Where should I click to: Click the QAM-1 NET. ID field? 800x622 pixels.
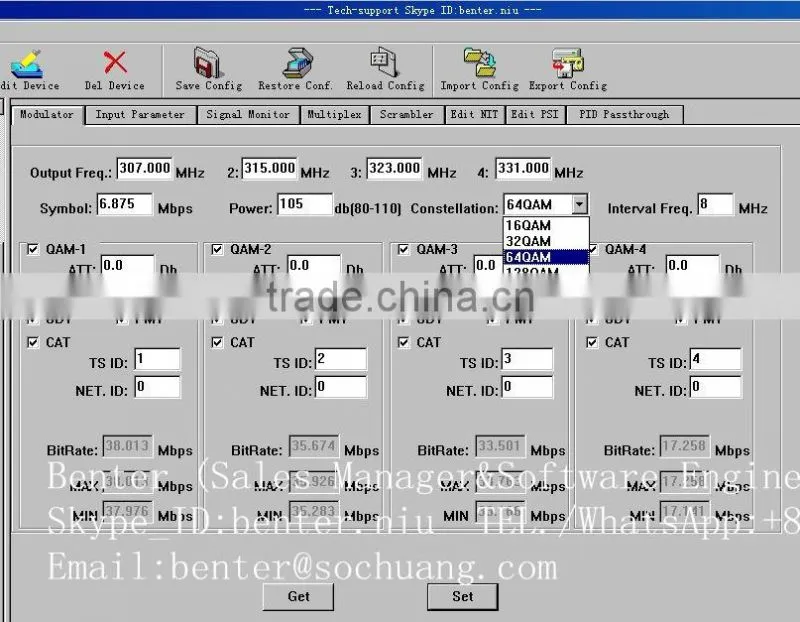click(x=158, y=387)
